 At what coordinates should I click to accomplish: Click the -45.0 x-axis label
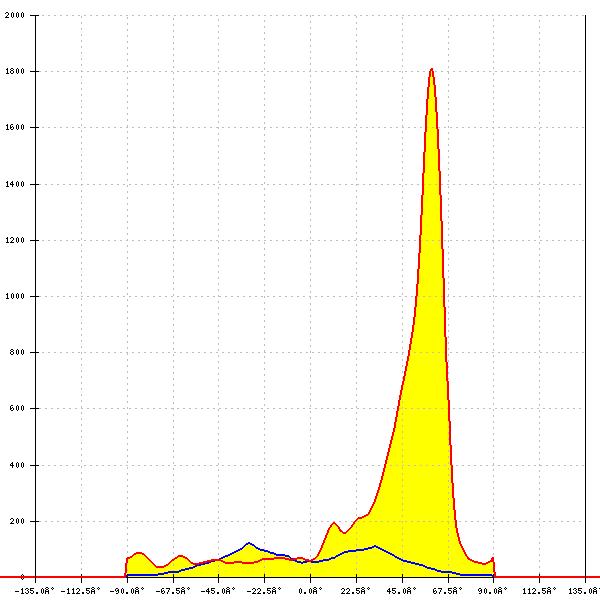click(x=218, y=591)
